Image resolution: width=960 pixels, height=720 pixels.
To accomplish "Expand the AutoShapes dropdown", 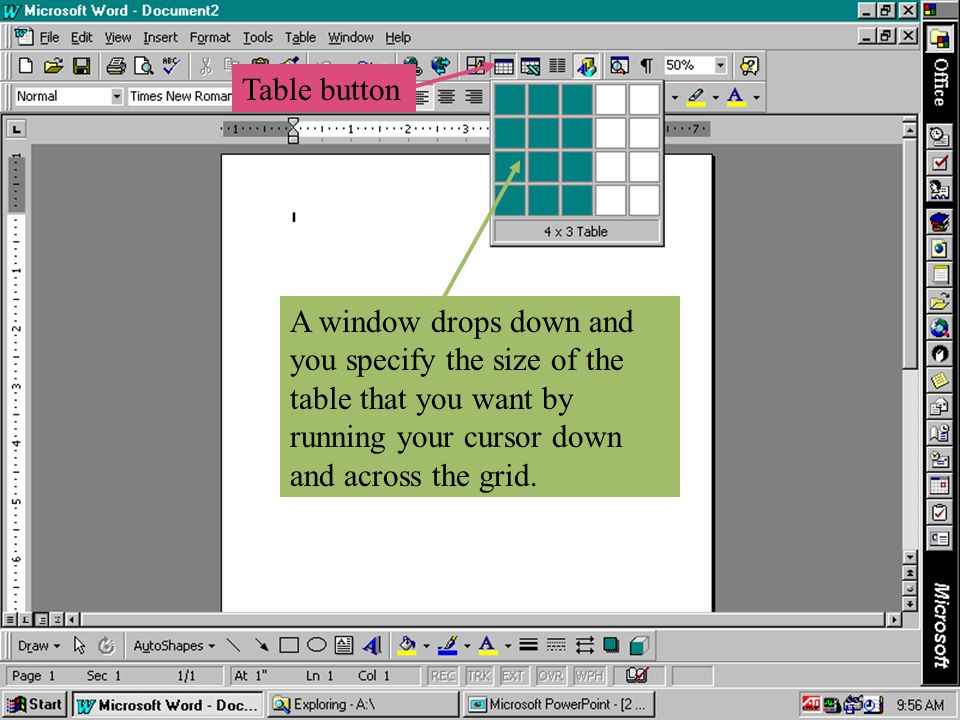I will pos(174,646).
